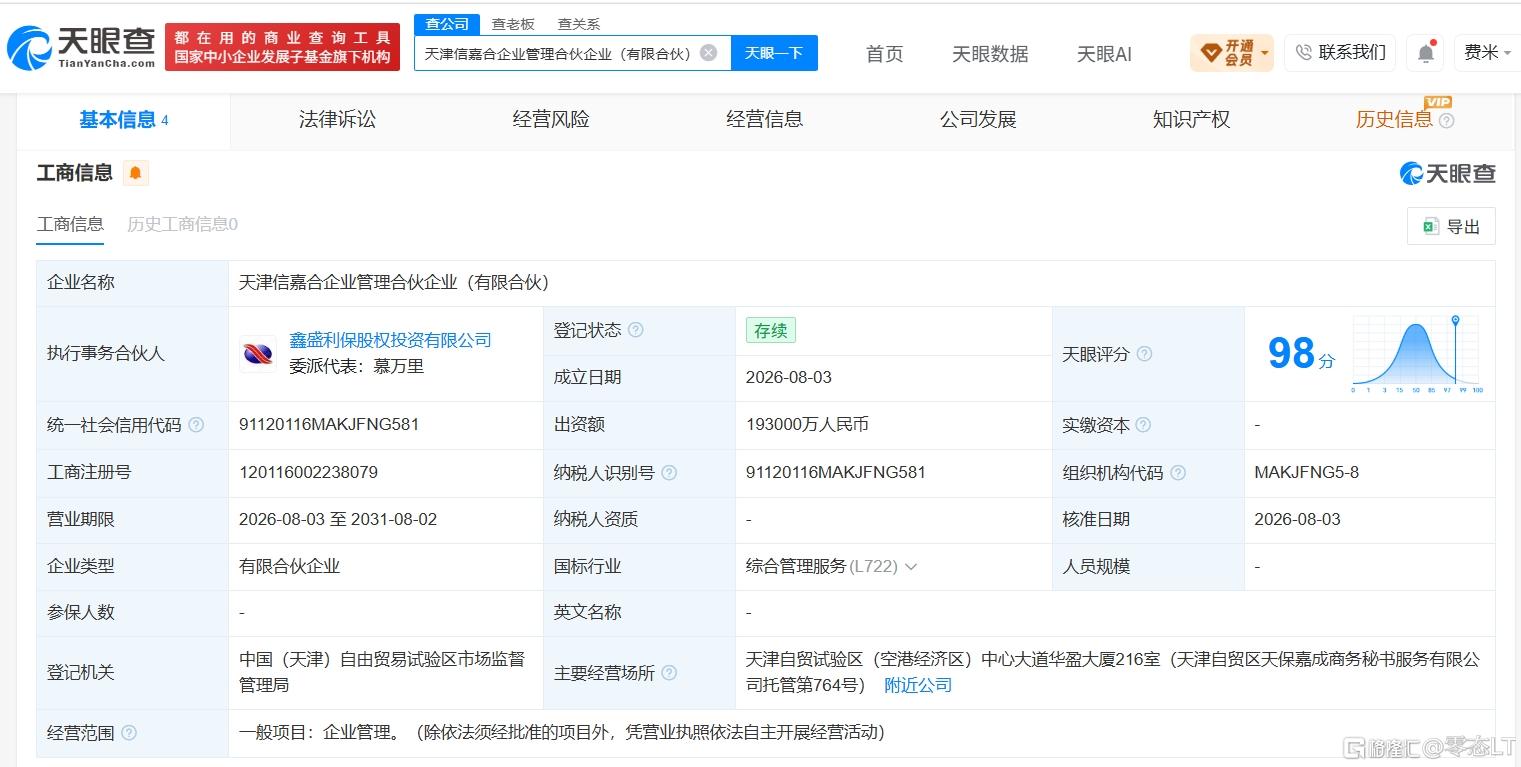Open the 开通会员 dropdown arrow
This screenshot has width=1521, height=767.
pyautogui.click(x=1265, y=53)
